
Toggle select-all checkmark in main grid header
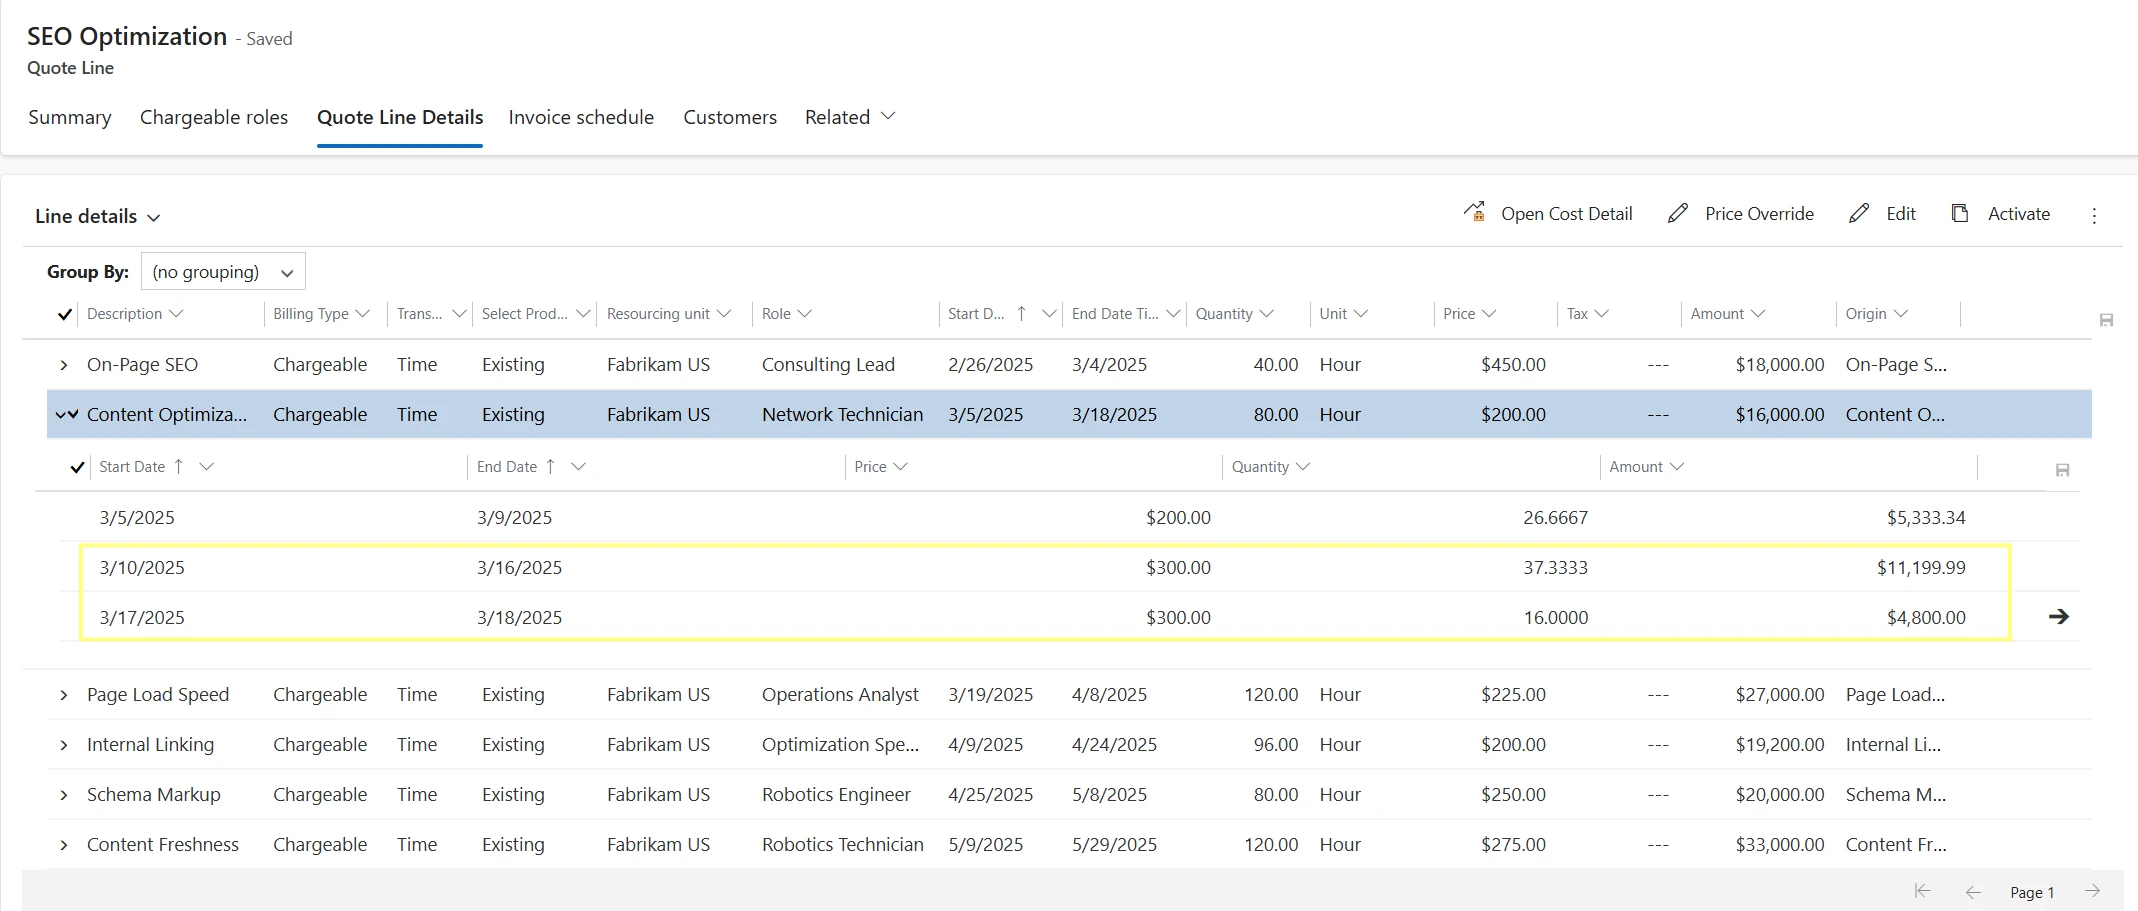tap(65, 314)
